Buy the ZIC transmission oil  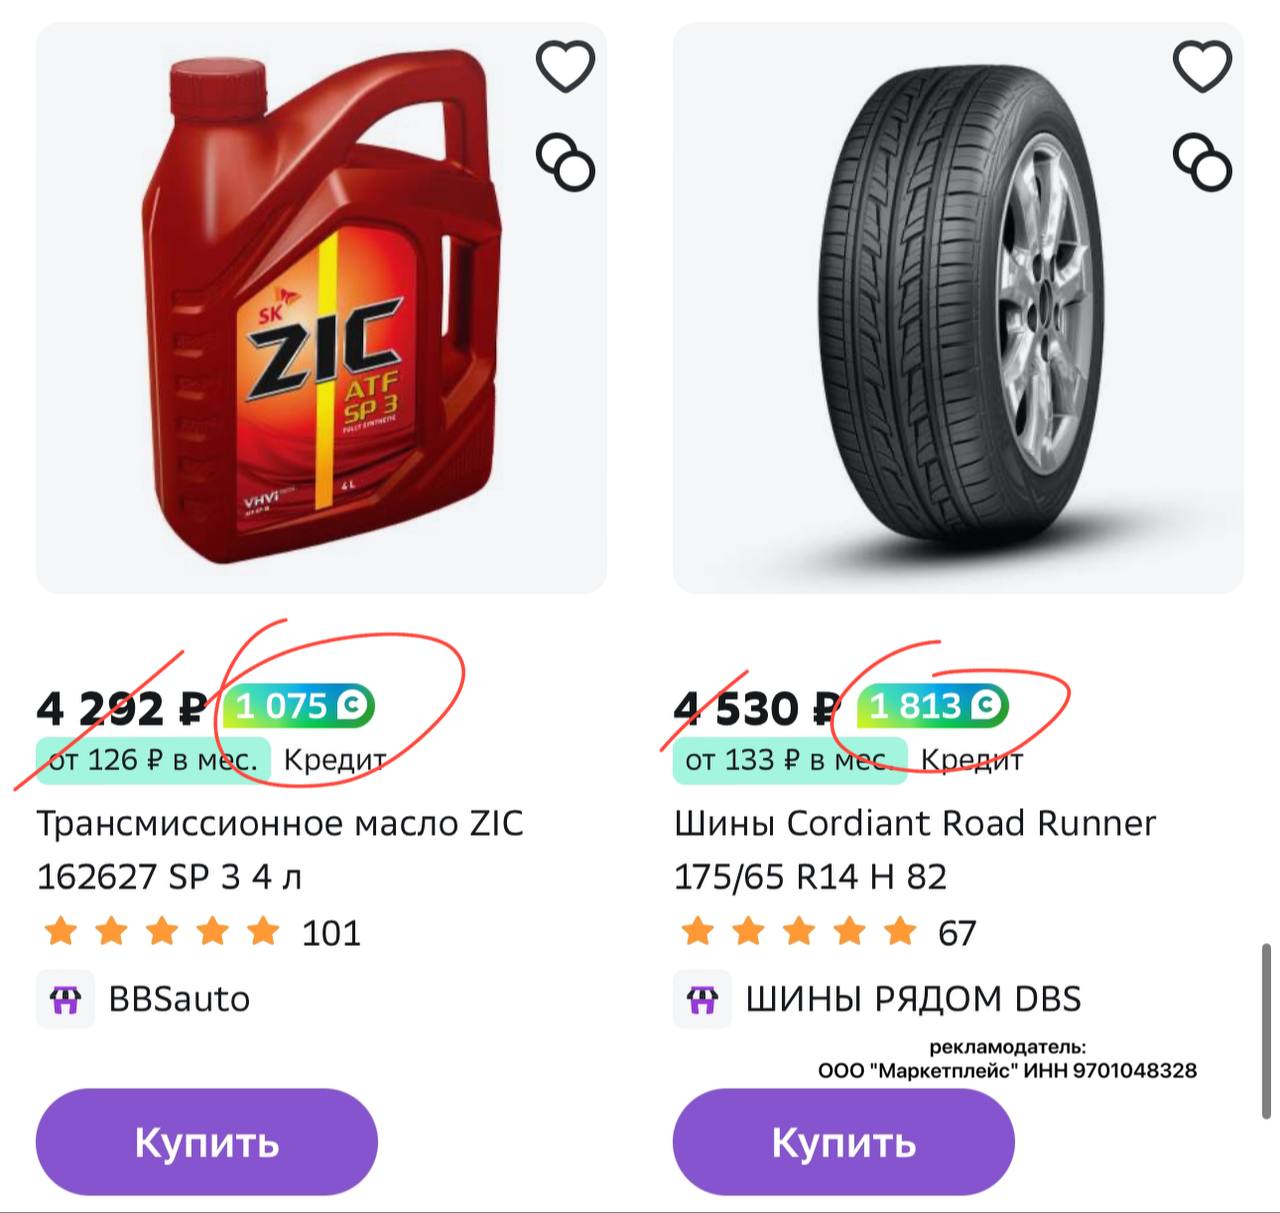click(x=207, y=1141)
